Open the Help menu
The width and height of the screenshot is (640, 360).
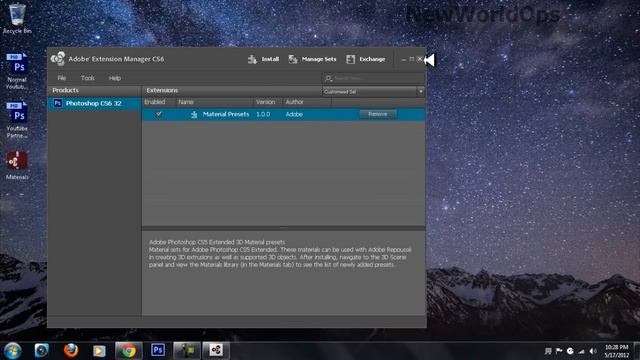pyautogui.click(x=115, y=78)
